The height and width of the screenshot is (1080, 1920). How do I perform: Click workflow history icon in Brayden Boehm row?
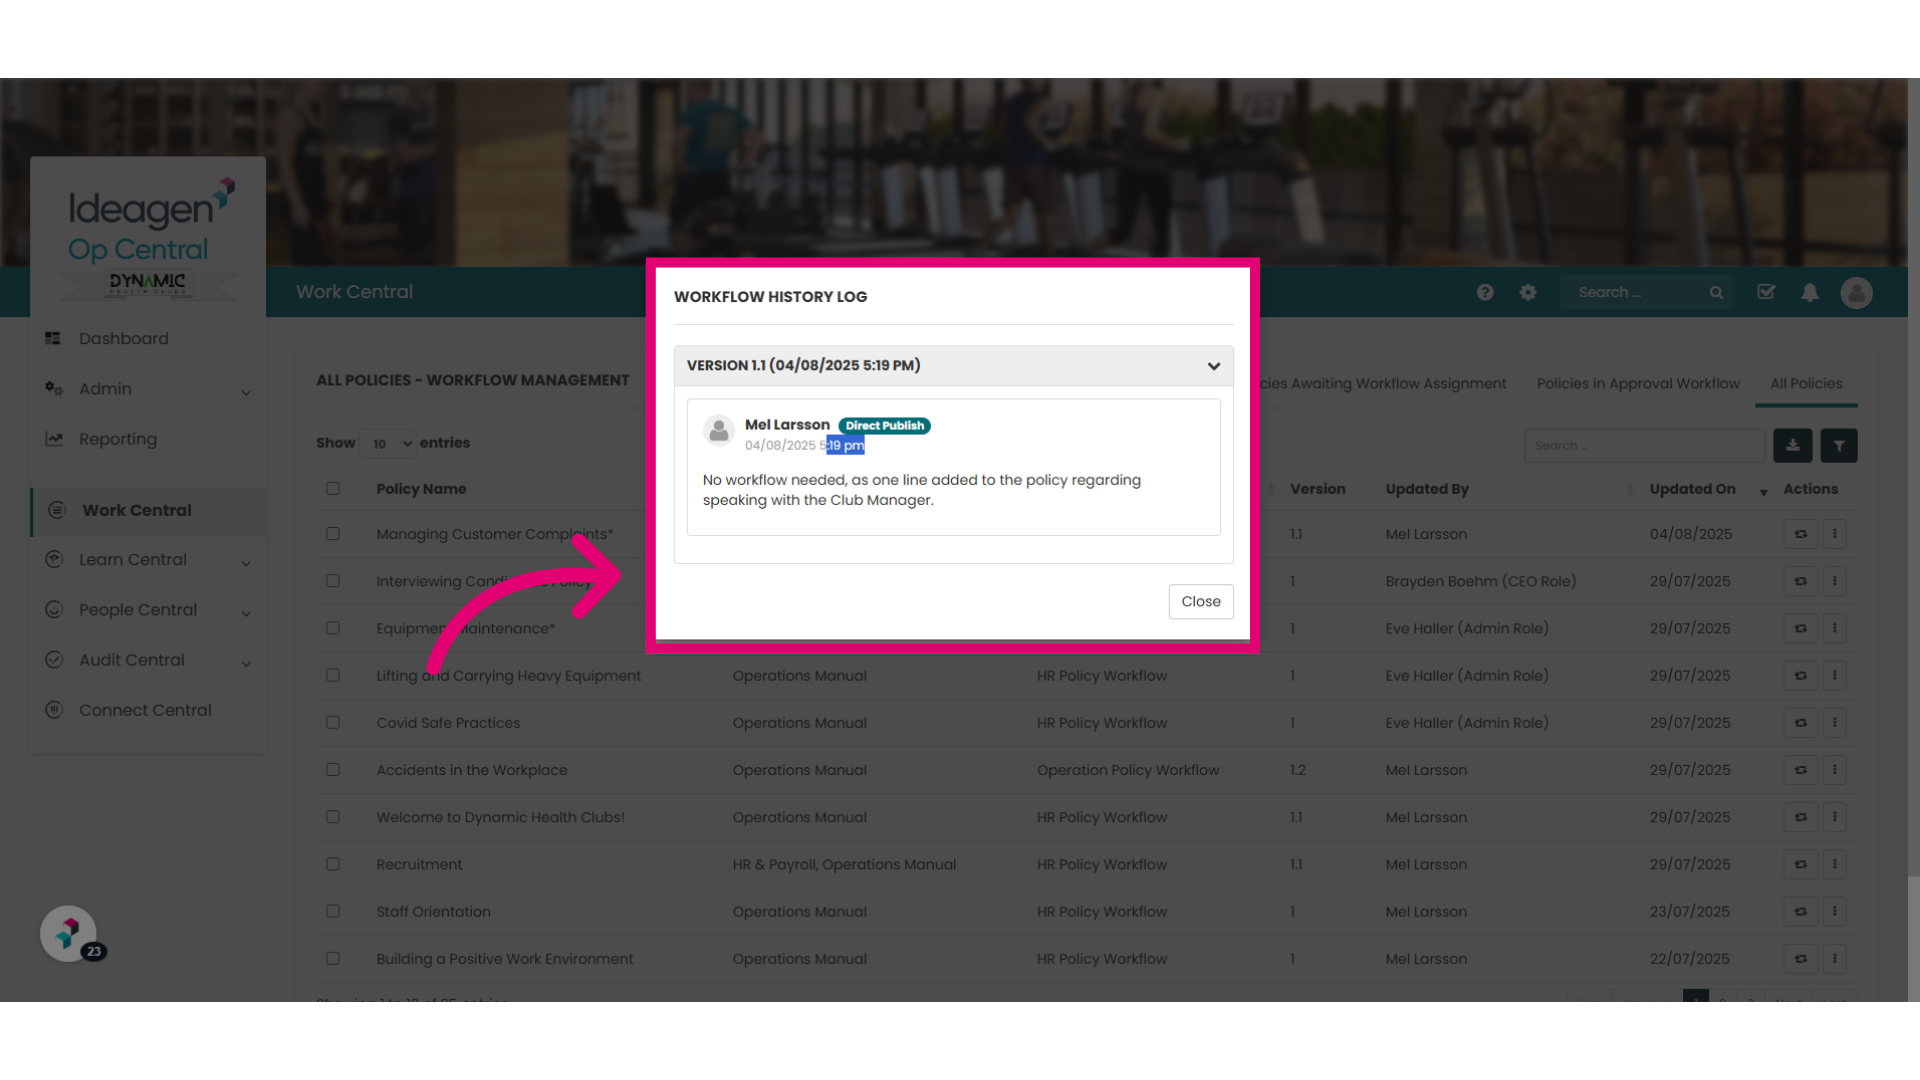tap(1801, 581)
